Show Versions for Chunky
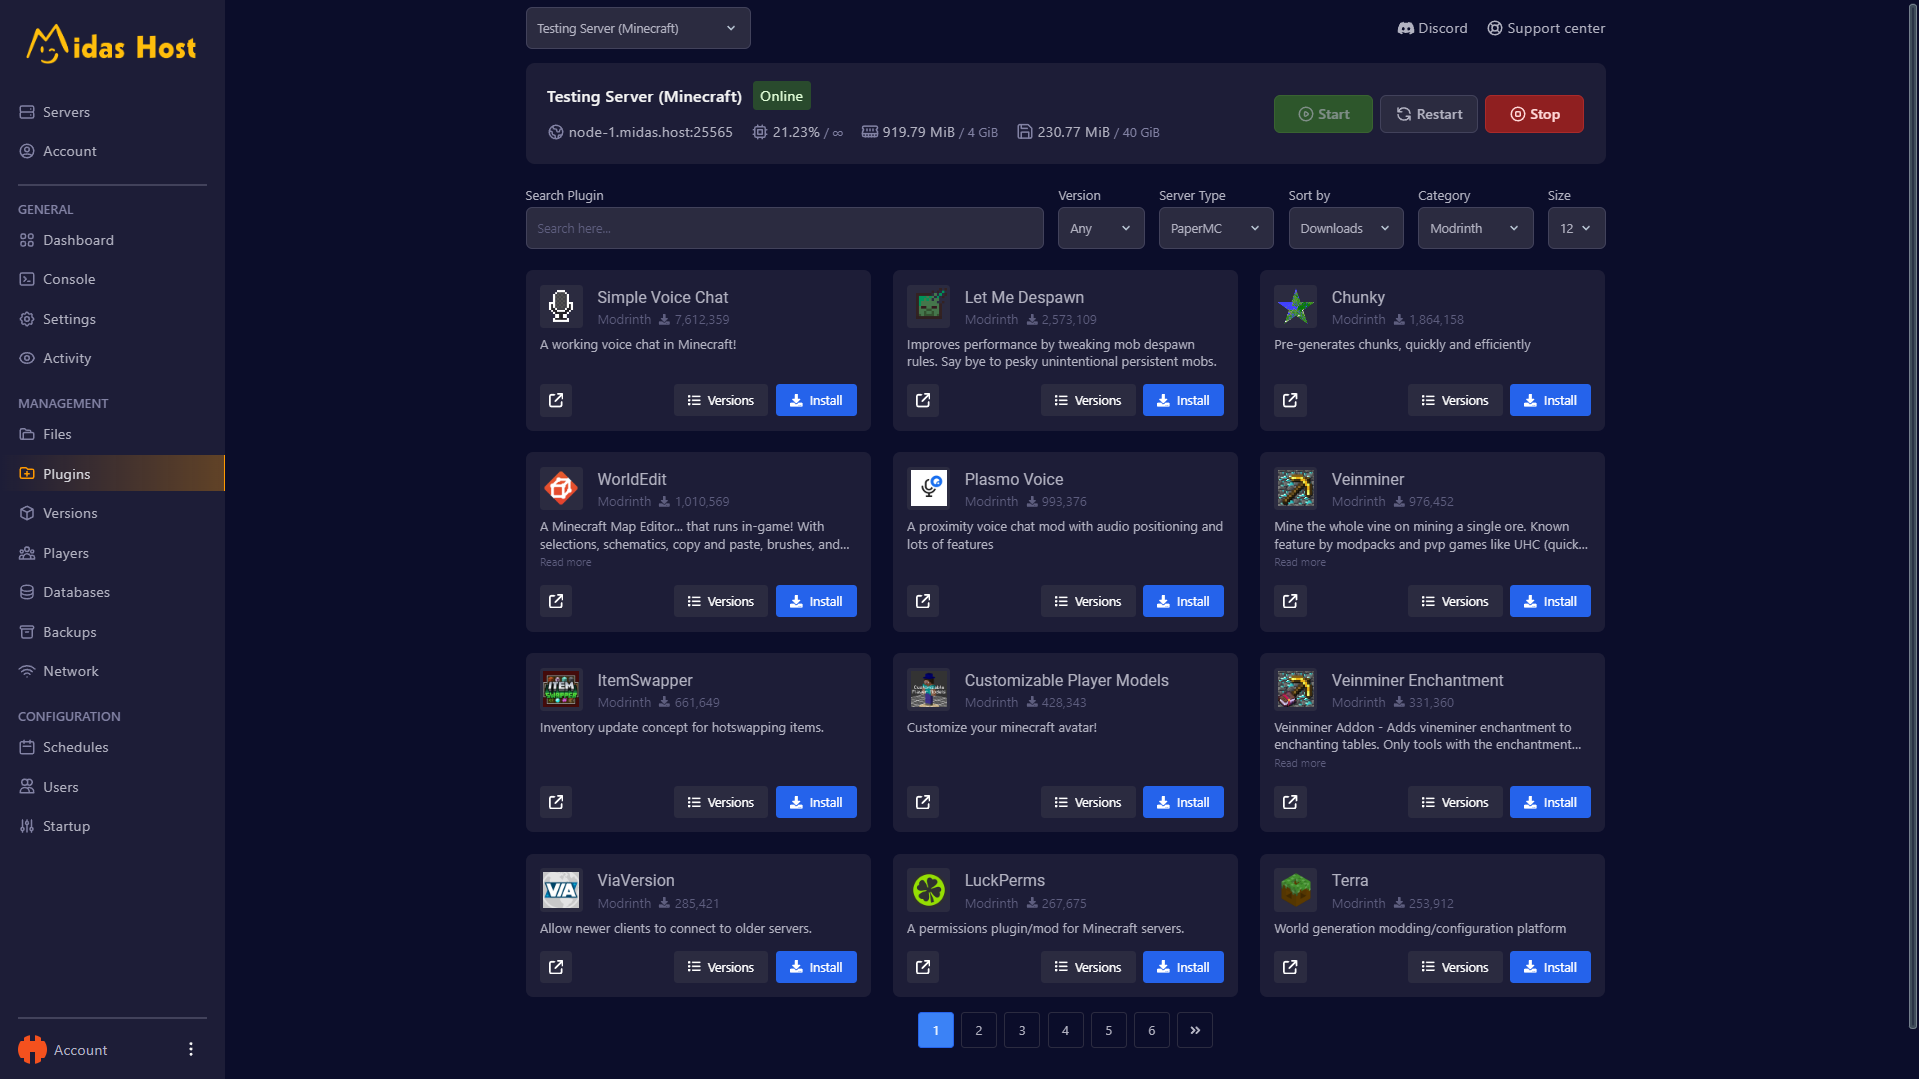 point(1455,400)
